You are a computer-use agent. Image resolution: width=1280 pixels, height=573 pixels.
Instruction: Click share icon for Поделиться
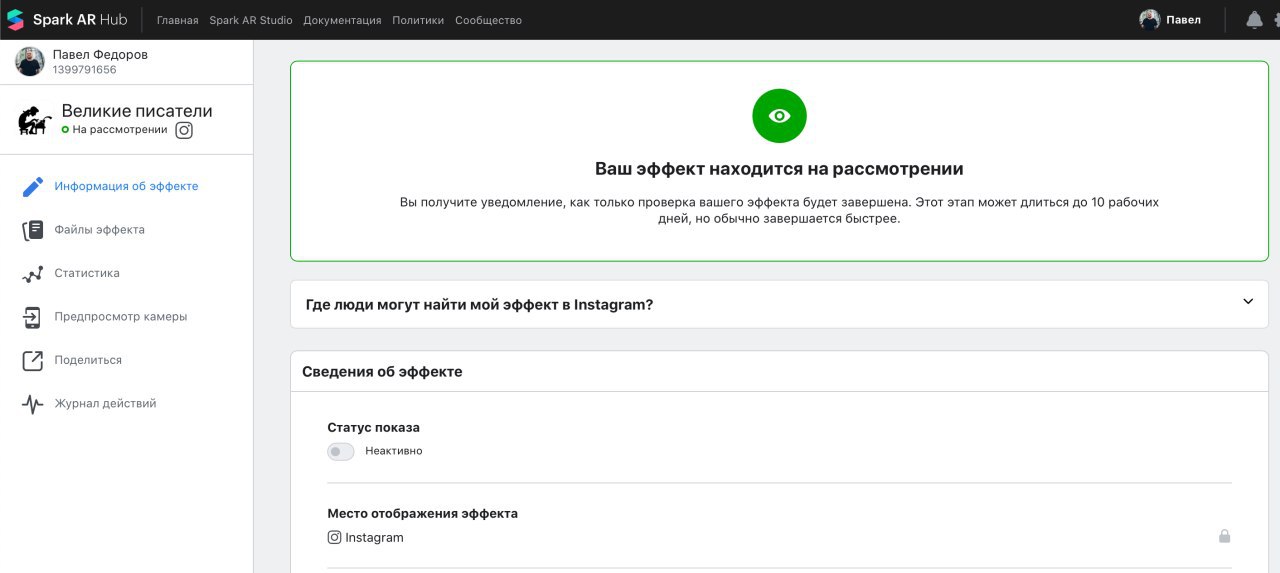(x=33, y=360)
